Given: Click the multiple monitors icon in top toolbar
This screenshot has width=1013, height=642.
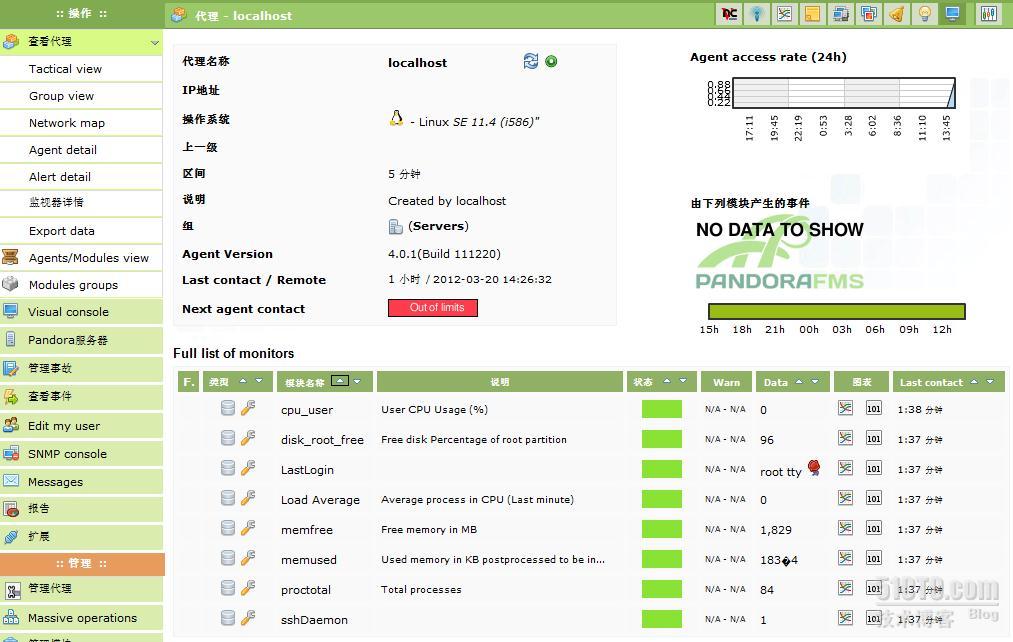Looking at the screenshot, I should coord(841,14).
